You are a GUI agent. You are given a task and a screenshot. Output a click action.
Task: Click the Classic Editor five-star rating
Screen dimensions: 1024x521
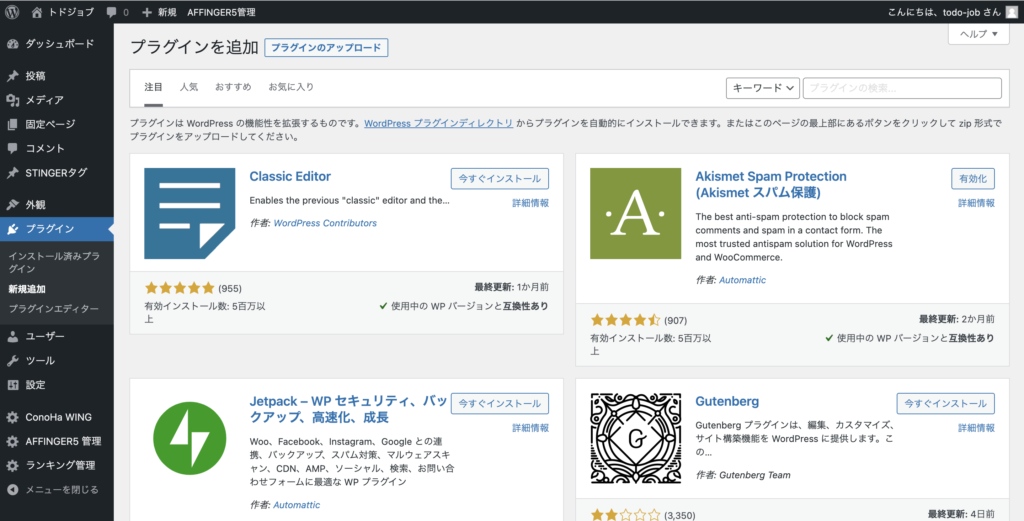tap(180, 288)
